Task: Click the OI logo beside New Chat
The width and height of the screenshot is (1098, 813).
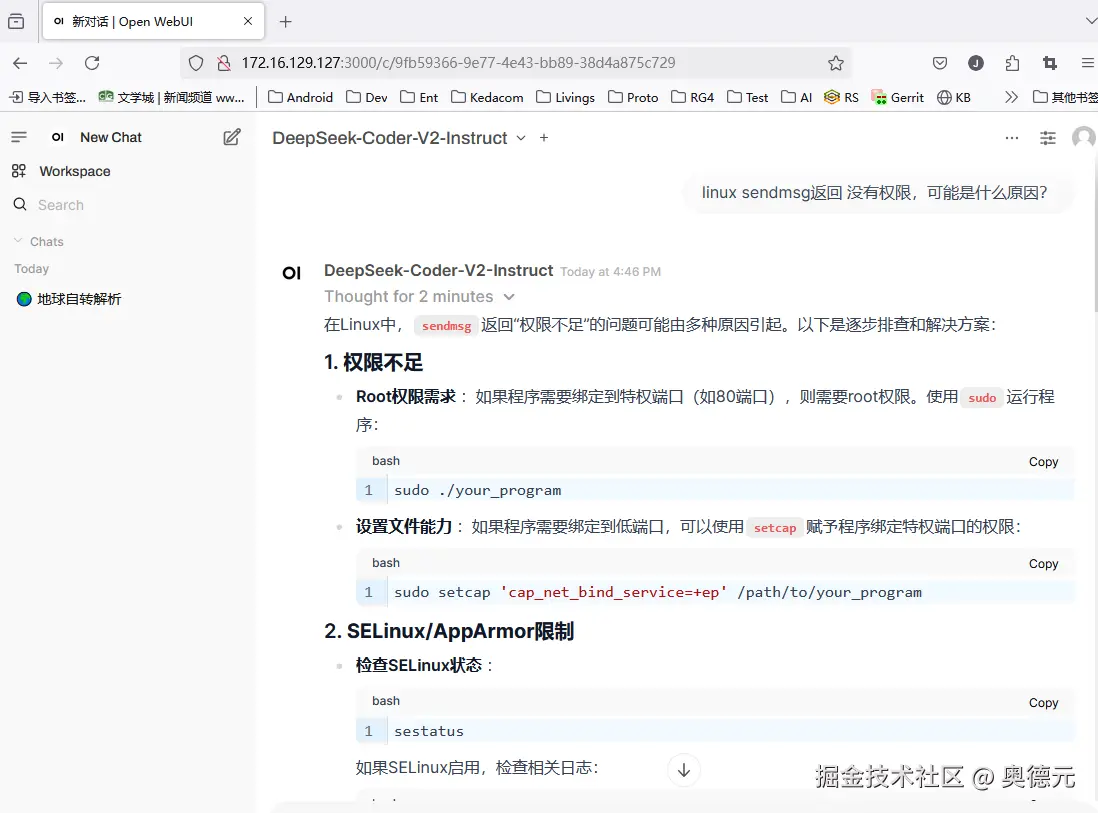Action: [57, 137]
